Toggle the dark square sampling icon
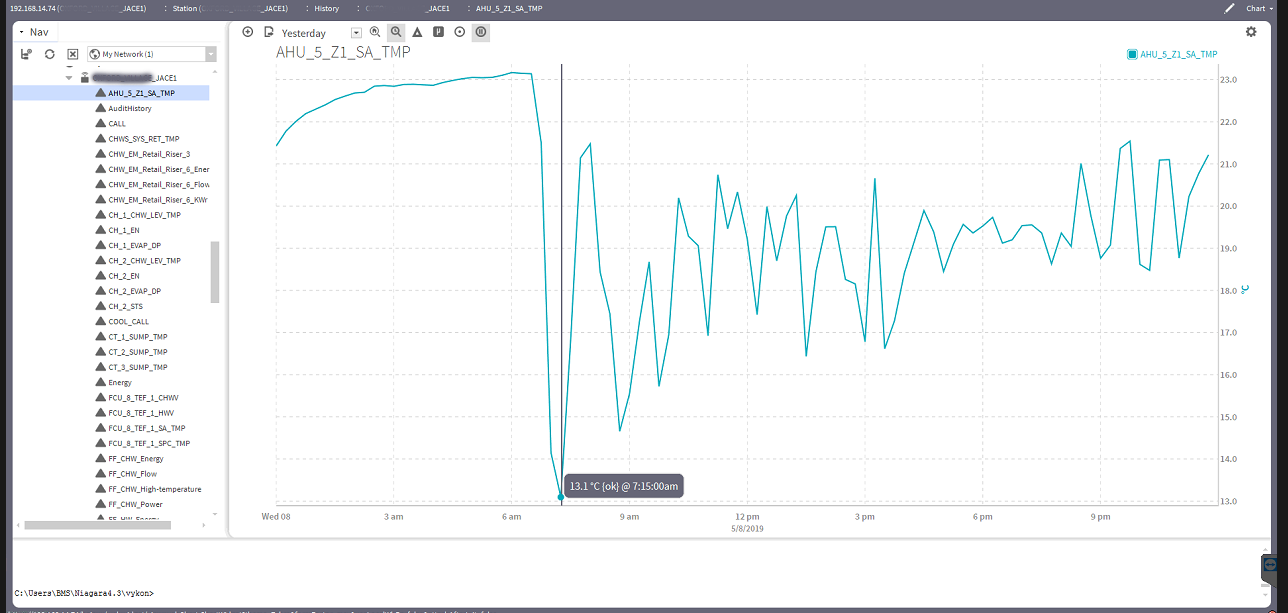 439,32
